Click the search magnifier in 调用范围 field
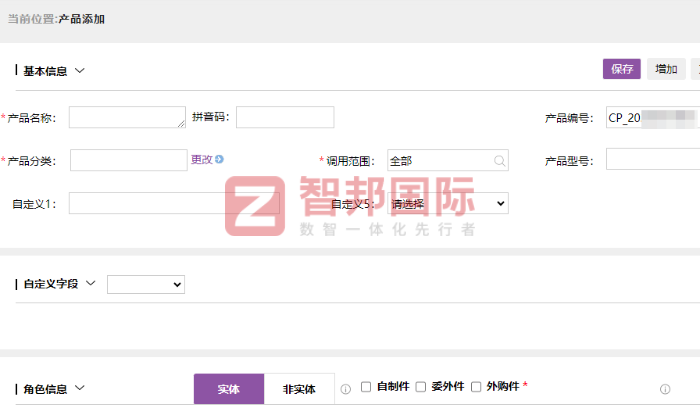This screenshot has height=412, width=700. point(499,160)
